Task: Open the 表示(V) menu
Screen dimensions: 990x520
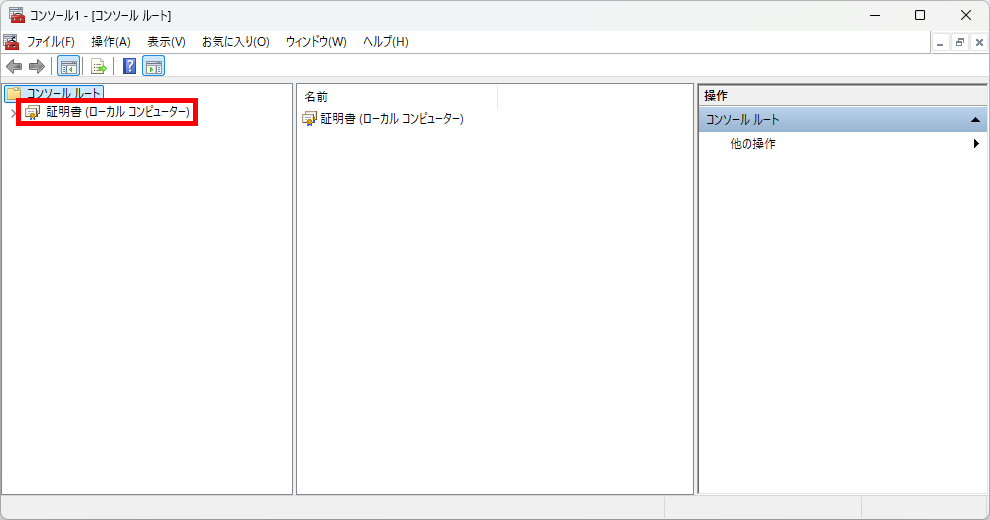Action: (166, 42)
